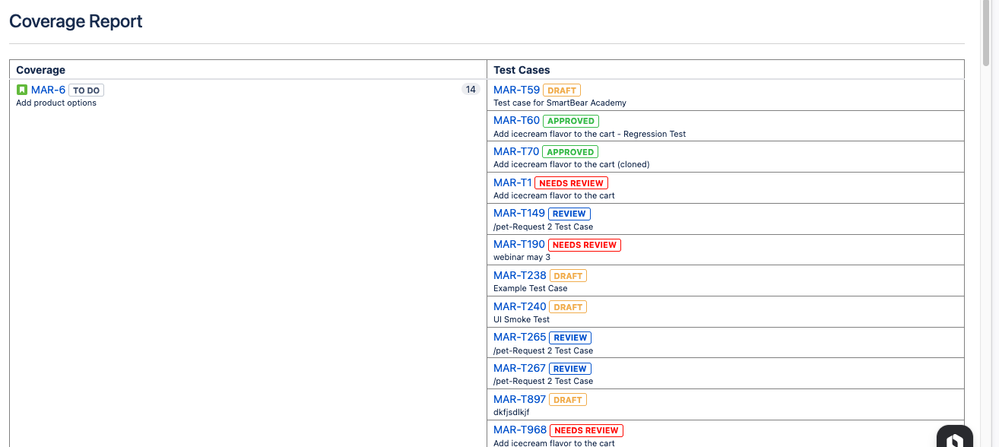Image resolution: width=999 pixels, height=447 pixels.
Task: Open test case MAR-T240
Action: pyautogui.click(x=519, y=306)
